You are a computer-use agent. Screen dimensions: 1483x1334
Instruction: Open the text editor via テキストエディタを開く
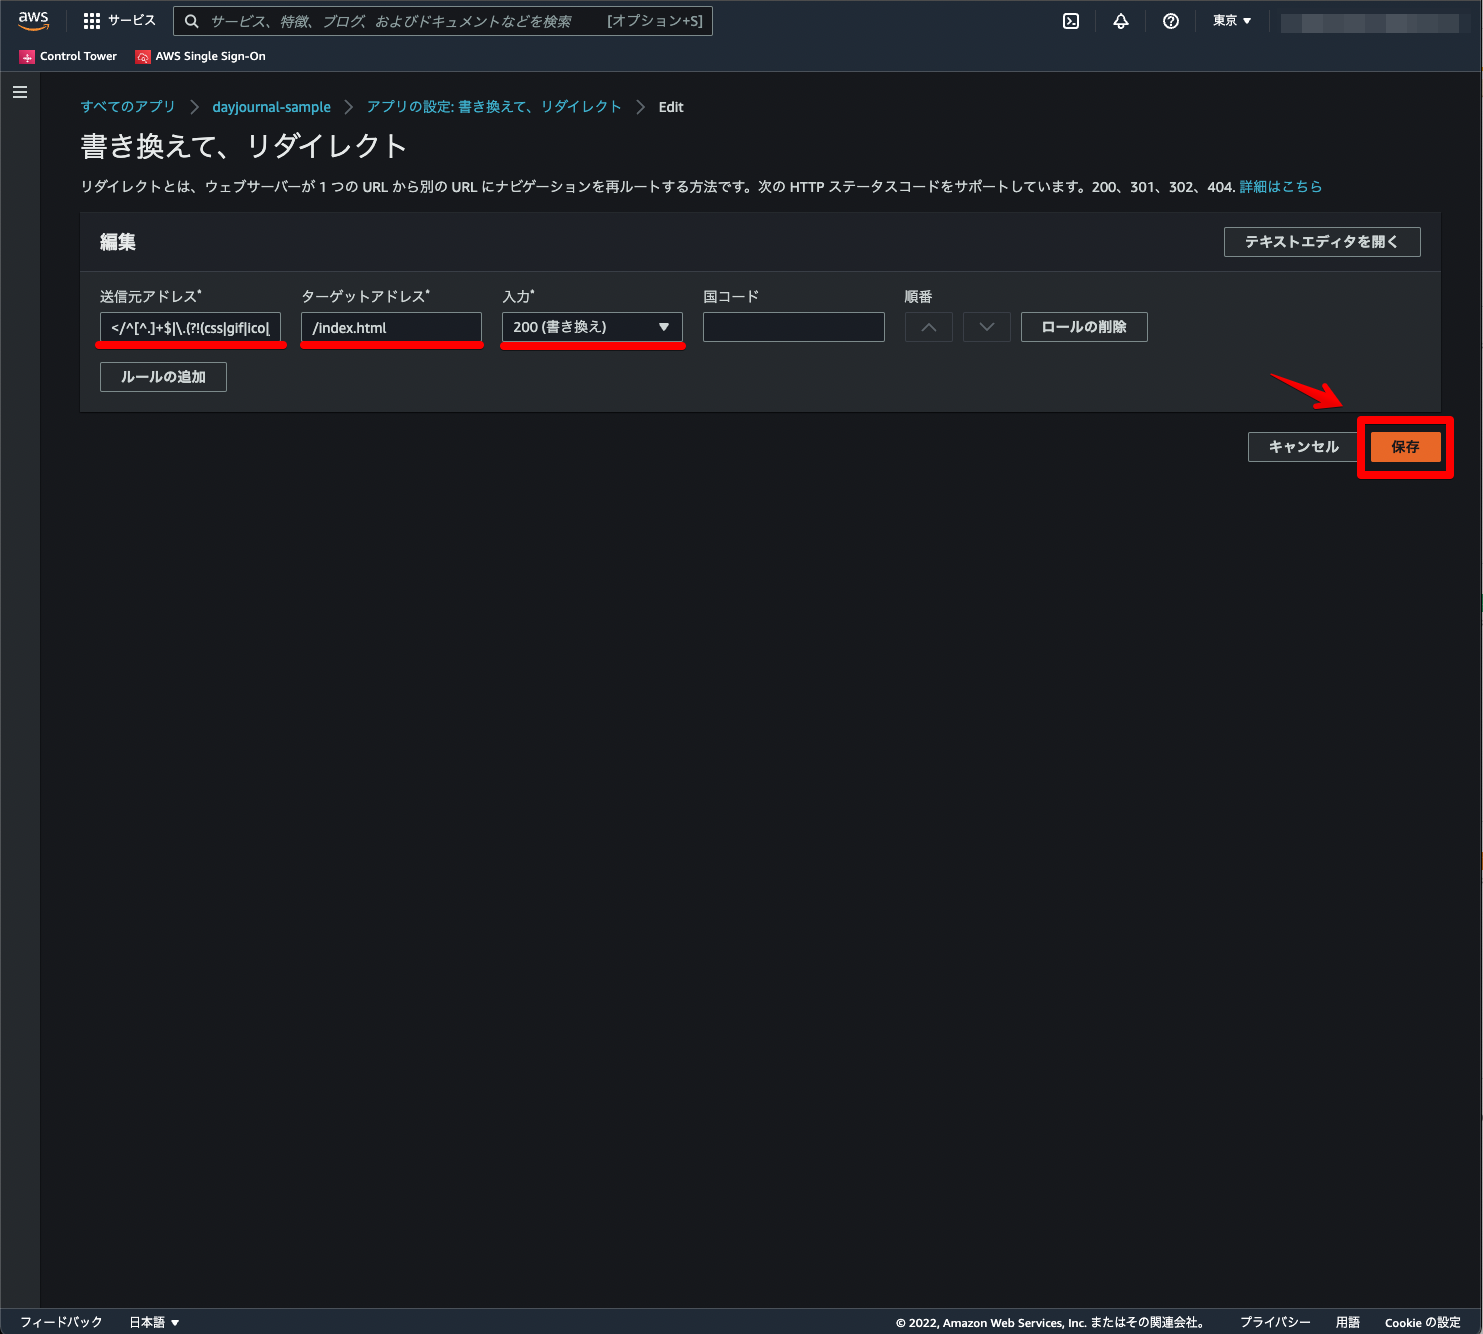[x=1322, y=241]
